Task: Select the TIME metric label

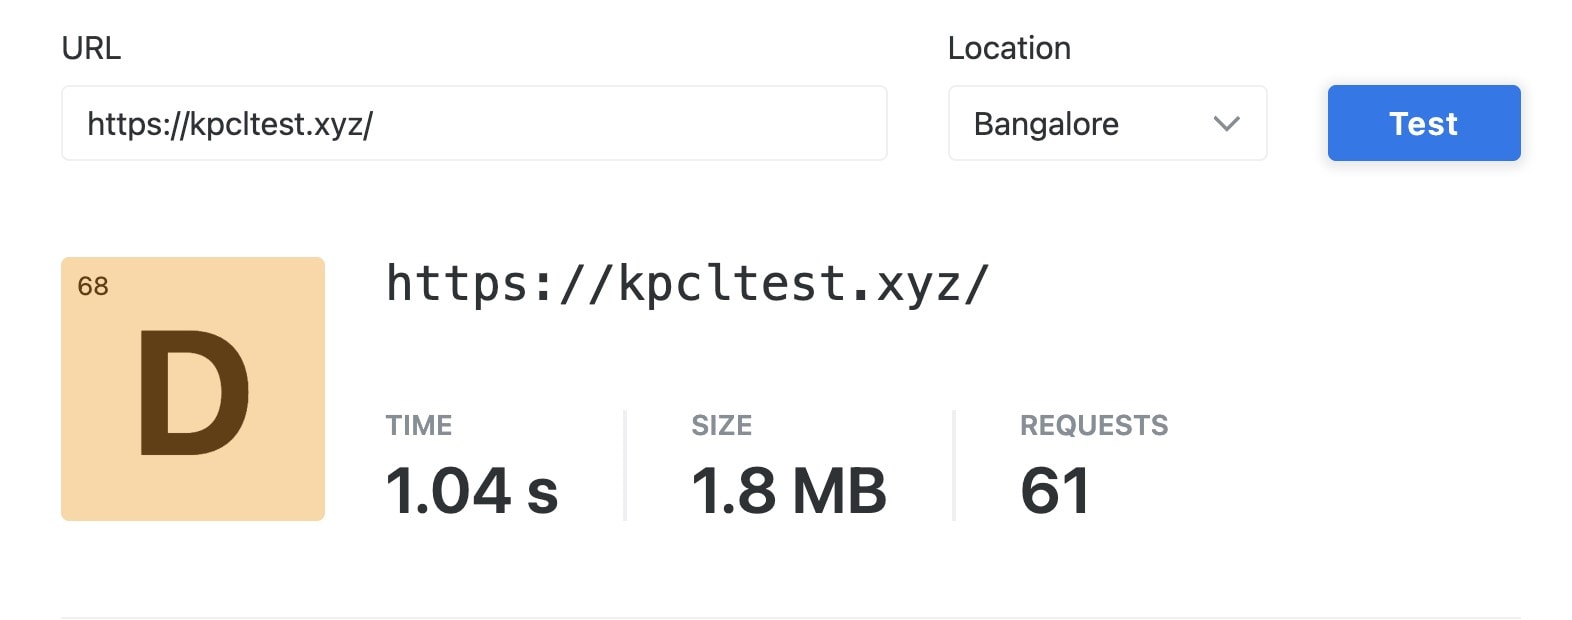Action: coord(419,426)
